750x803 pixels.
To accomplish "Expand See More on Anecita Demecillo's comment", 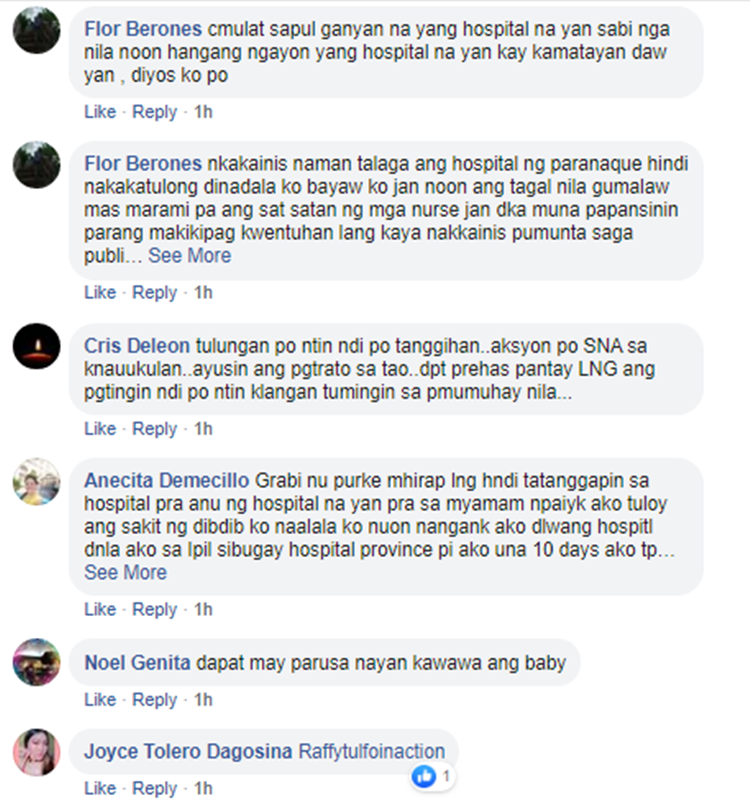I will click(125, 572).
